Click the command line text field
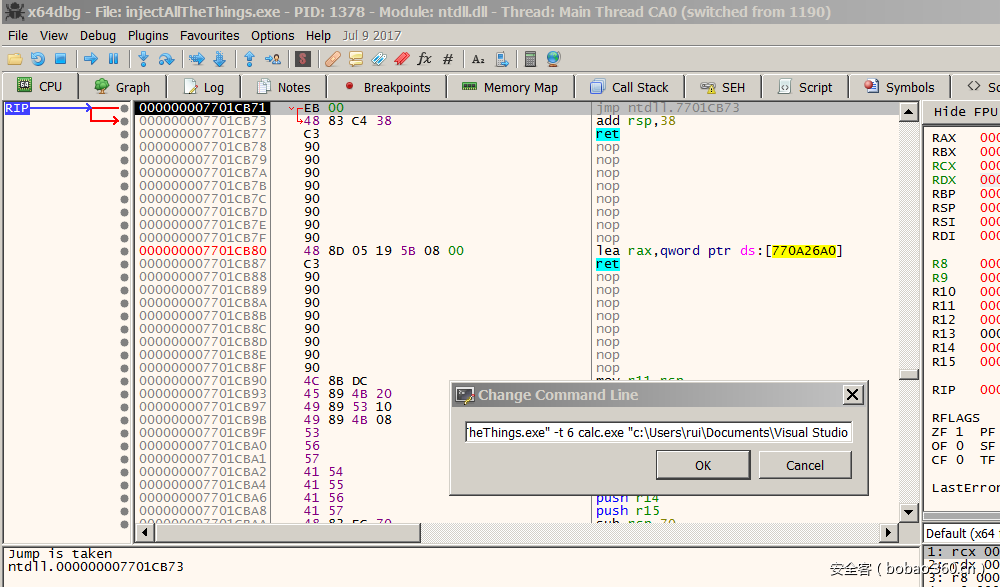Viewport: 1000px width, 587px height. (658, 432)
